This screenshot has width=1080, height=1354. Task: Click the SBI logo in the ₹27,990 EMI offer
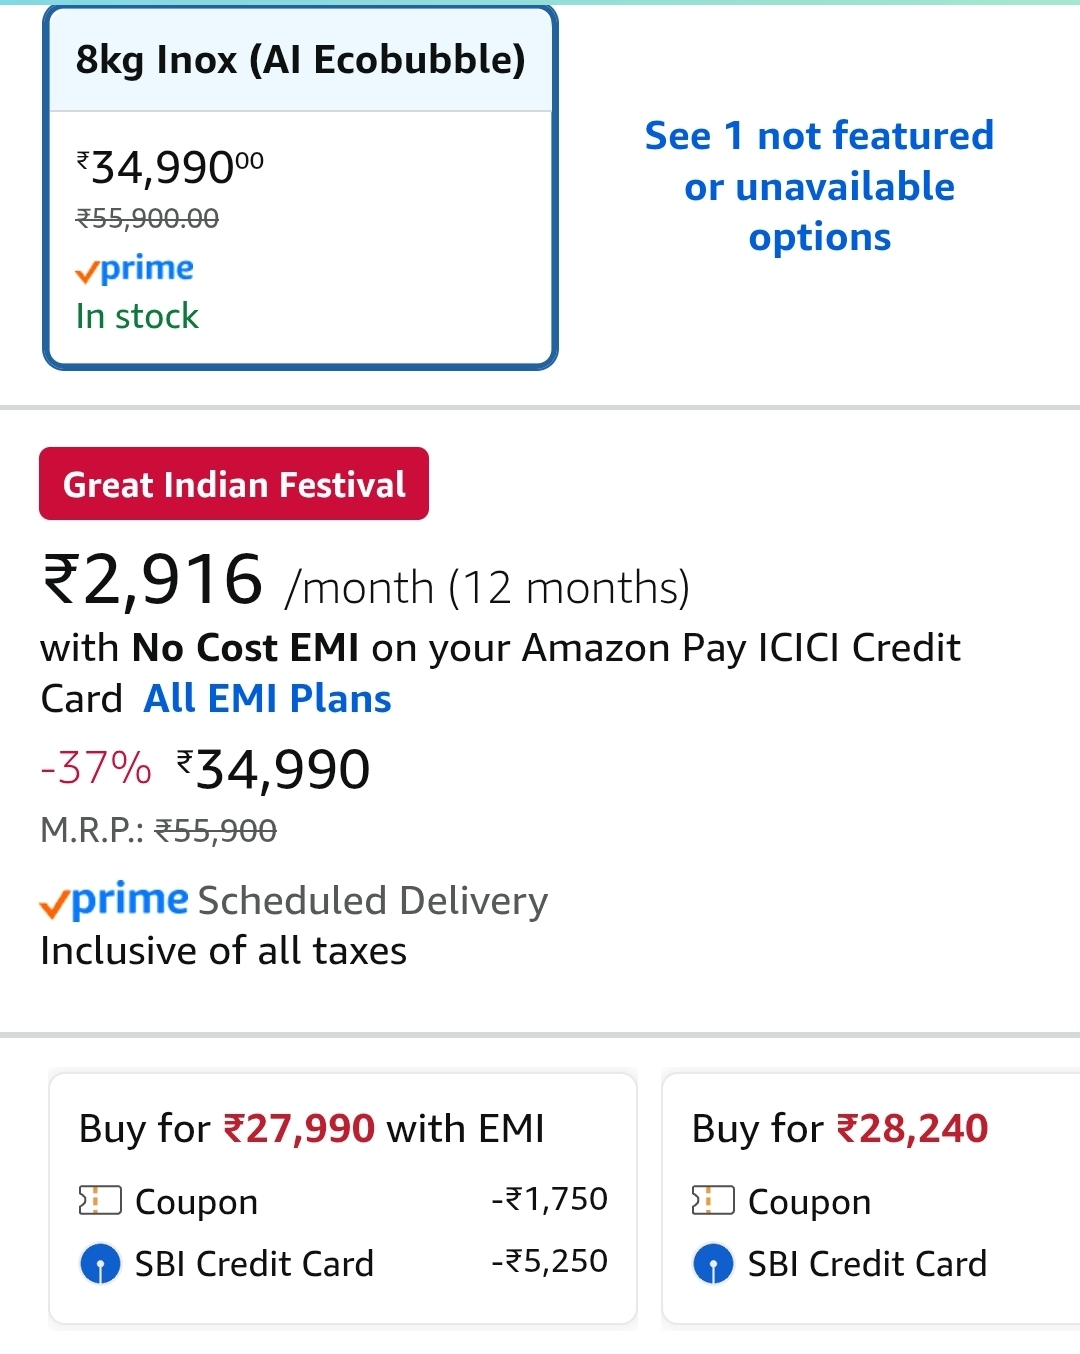click(x=100, y=1264)
